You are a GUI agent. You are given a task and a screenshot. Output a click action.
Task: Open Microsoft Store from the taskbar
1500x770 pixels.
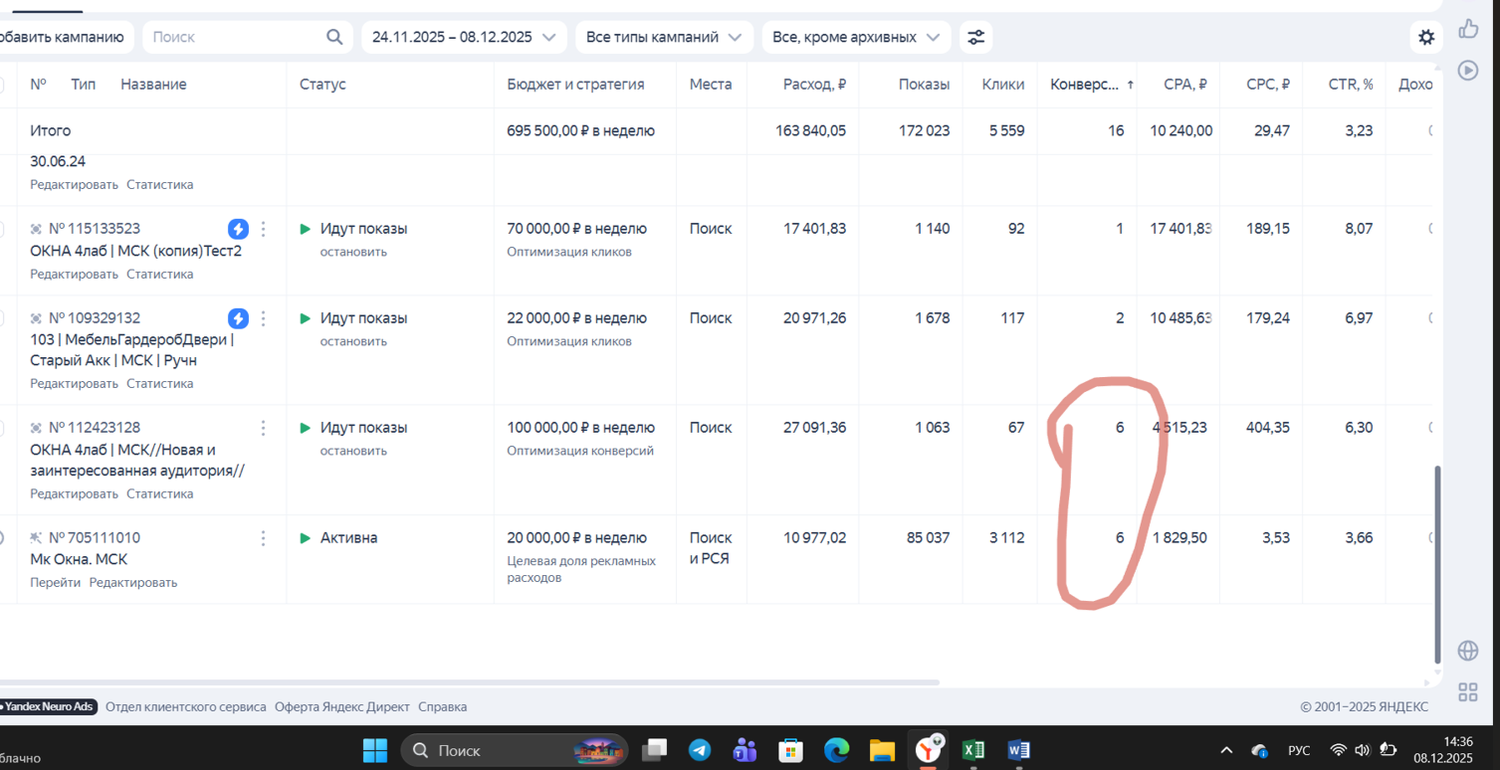pos(791,750)
